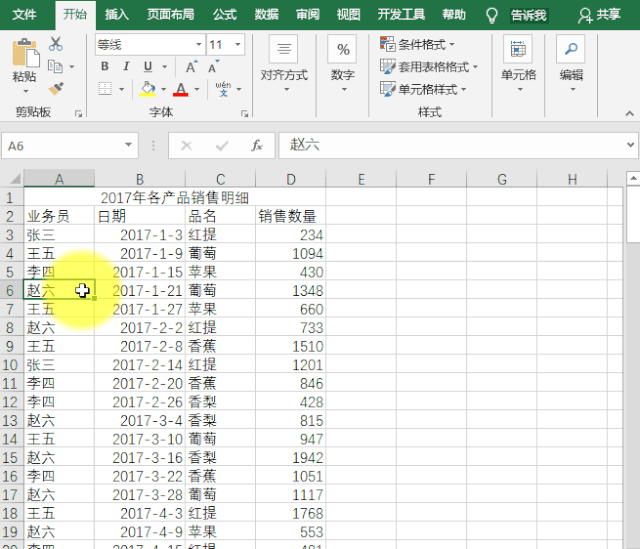The image size is (640, 549).
Task: Click the 告诉我 lightbulb icon
Action: coord(491,15)
